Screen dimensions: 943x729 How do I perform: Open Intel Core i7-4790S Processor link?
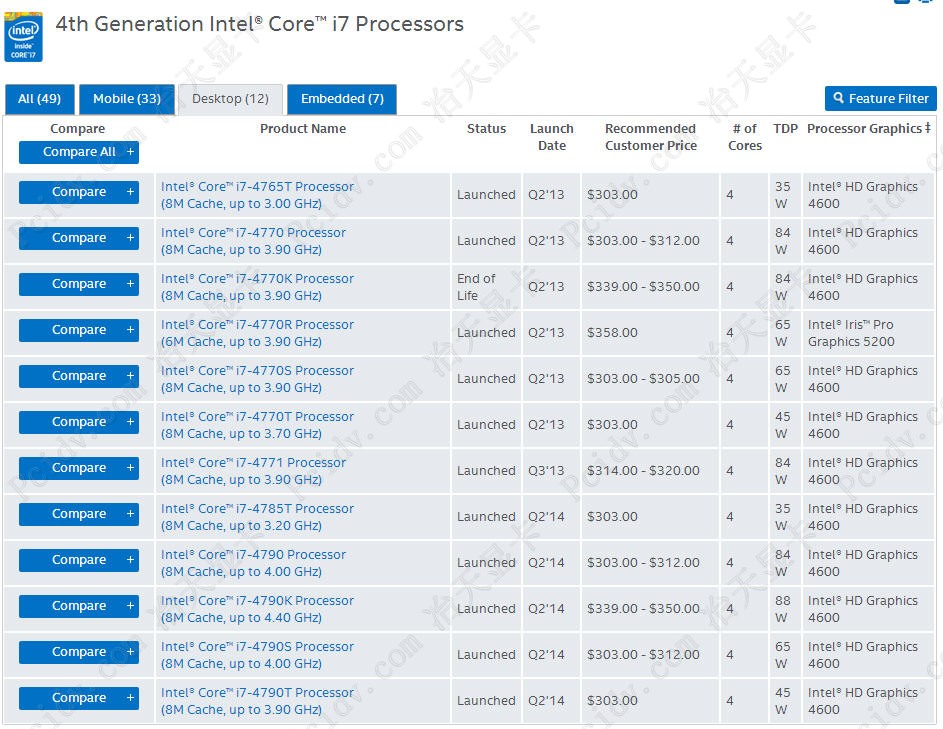click(257, 656)
